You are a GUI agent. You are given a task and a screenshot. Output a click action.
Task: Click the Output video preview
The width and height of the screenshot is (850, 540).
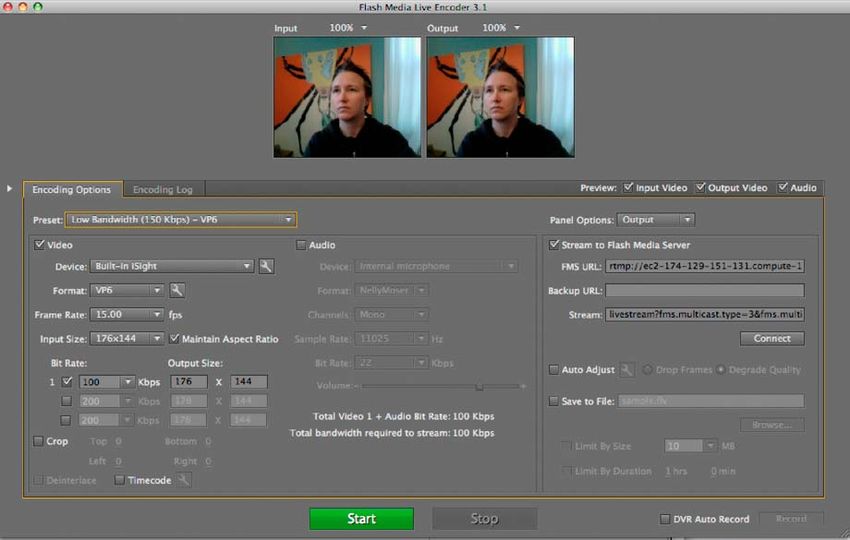[x=500, y=97]
